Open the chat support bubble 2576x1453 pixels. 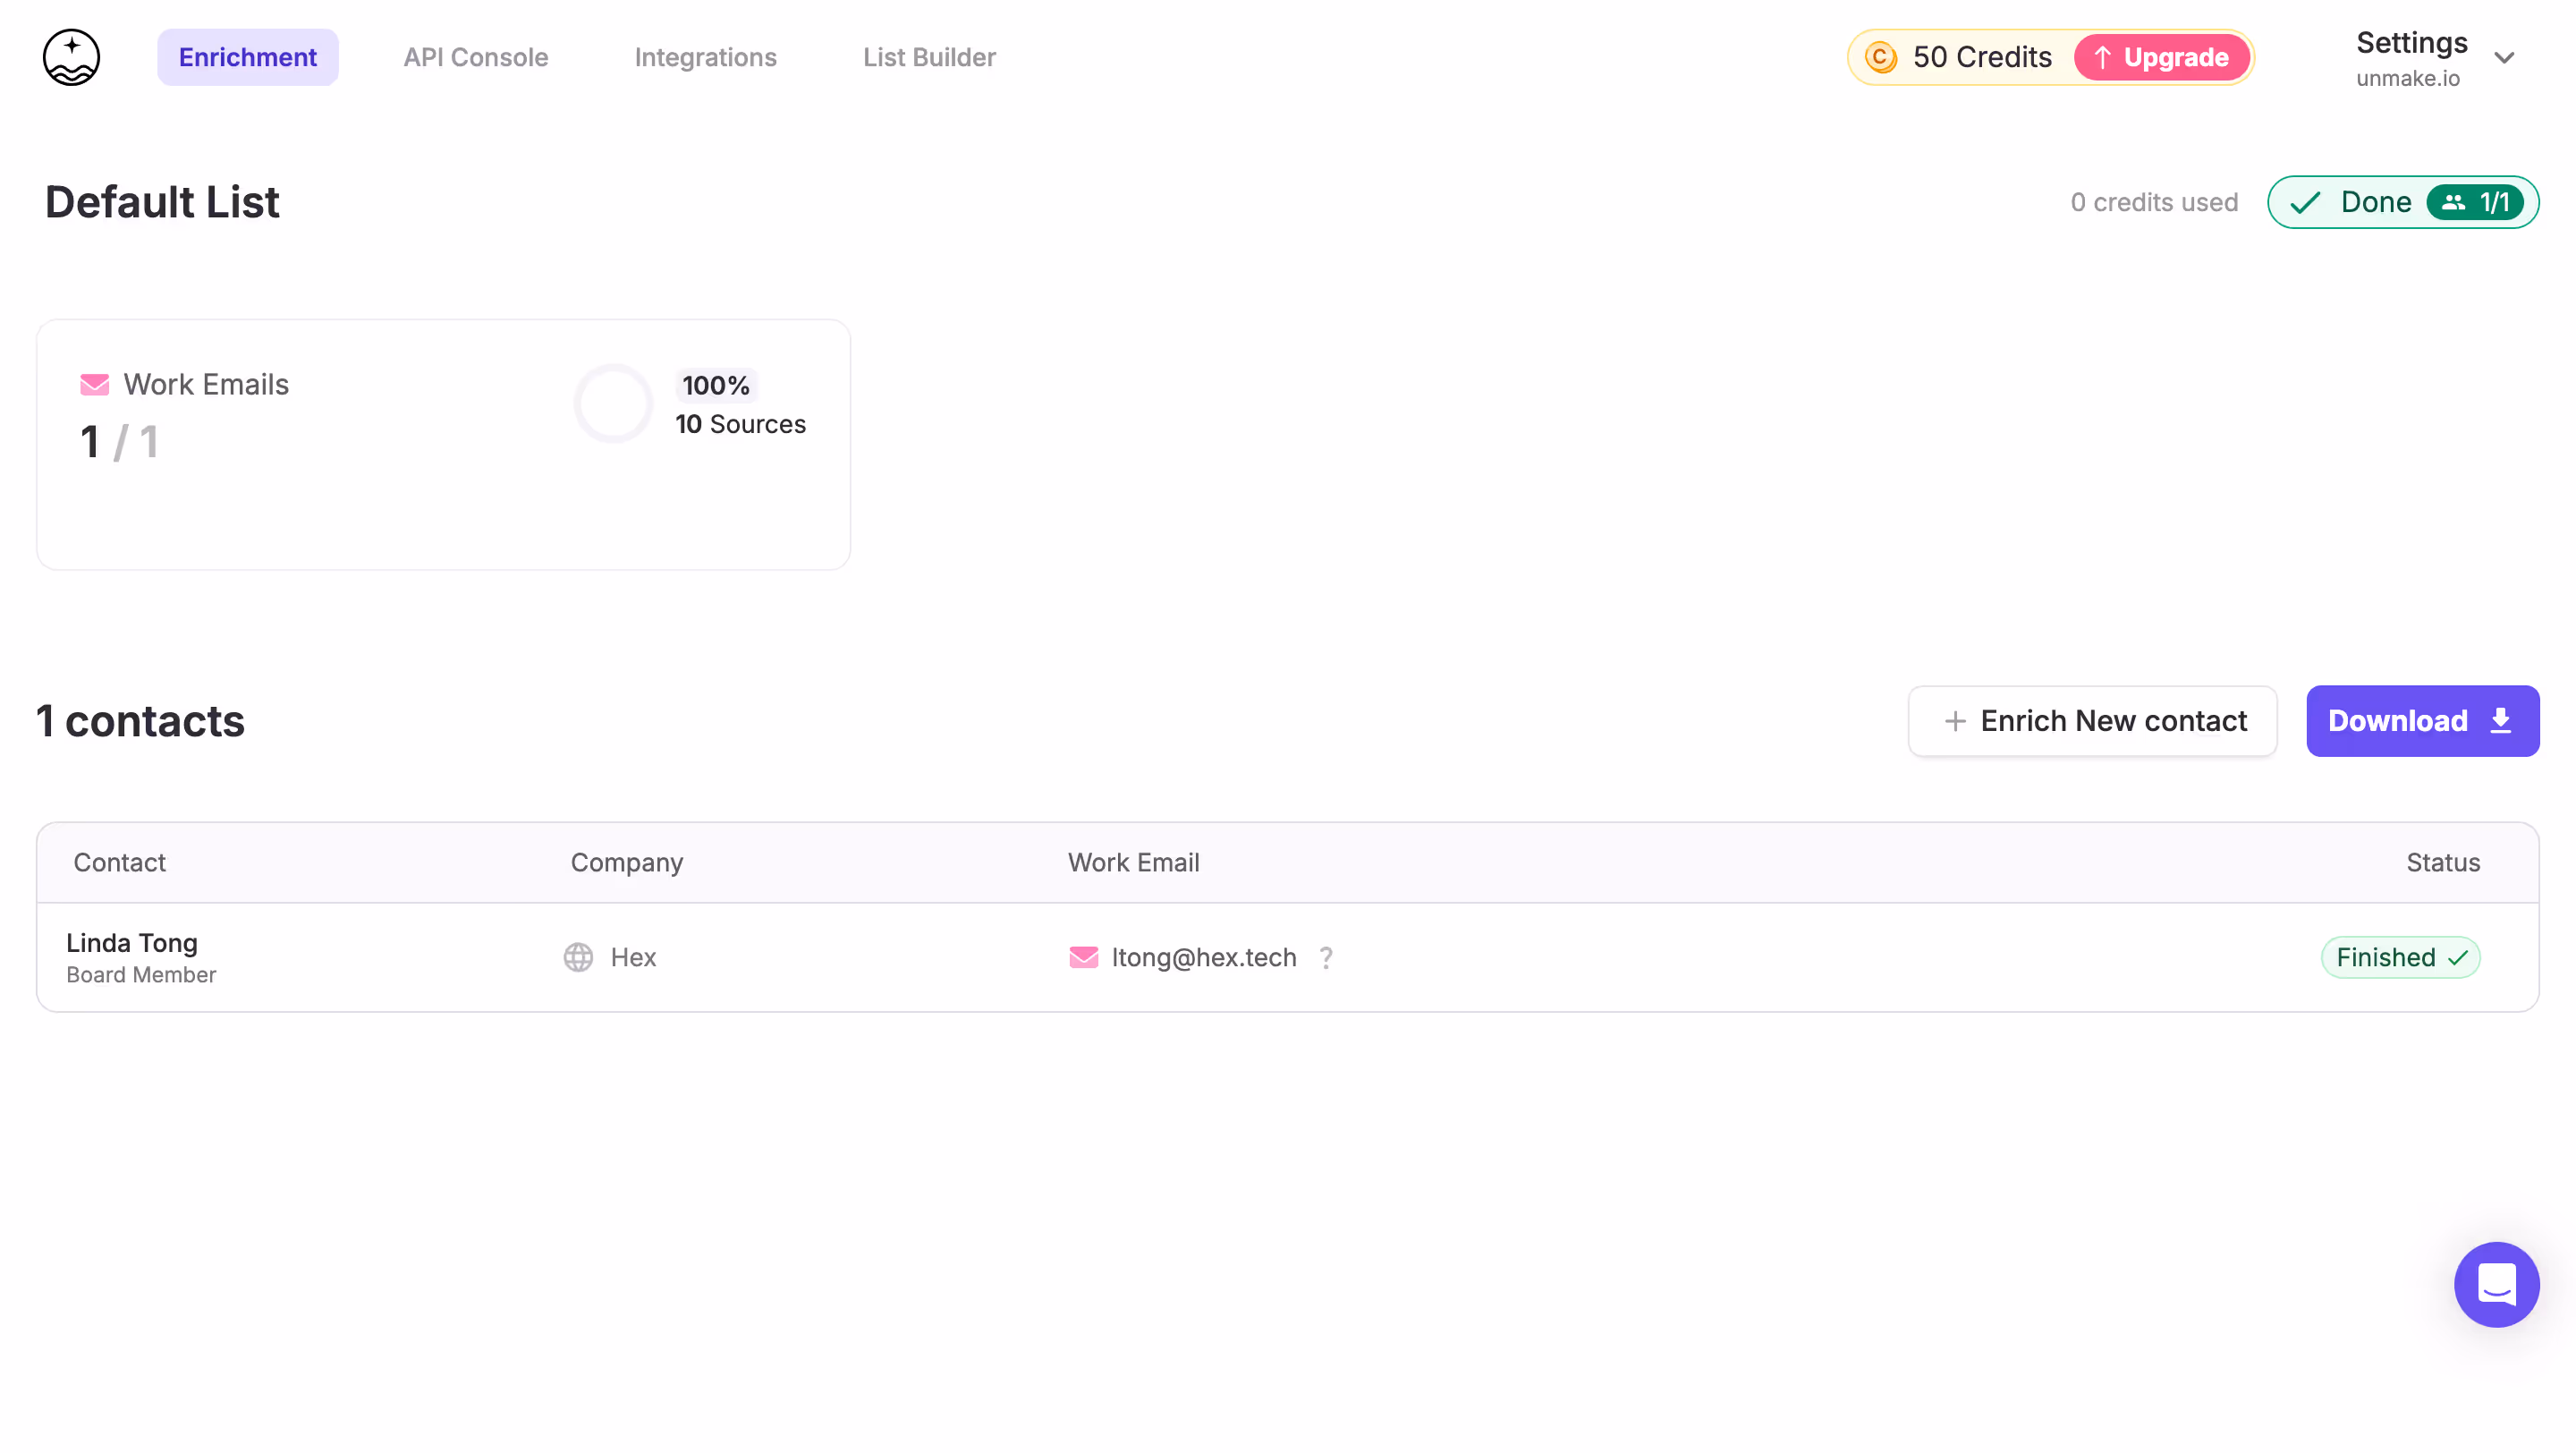click(x=2496, y=1284)
